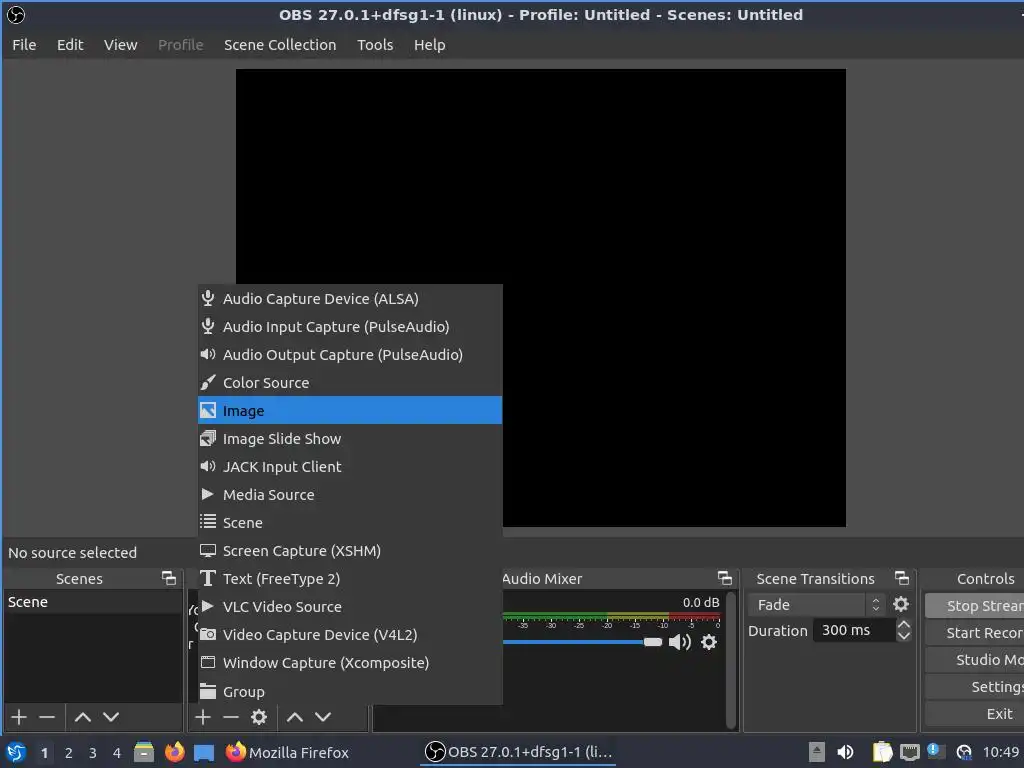Click the add source plus button
The image size is (1024, 768).
tap(203, 717)
